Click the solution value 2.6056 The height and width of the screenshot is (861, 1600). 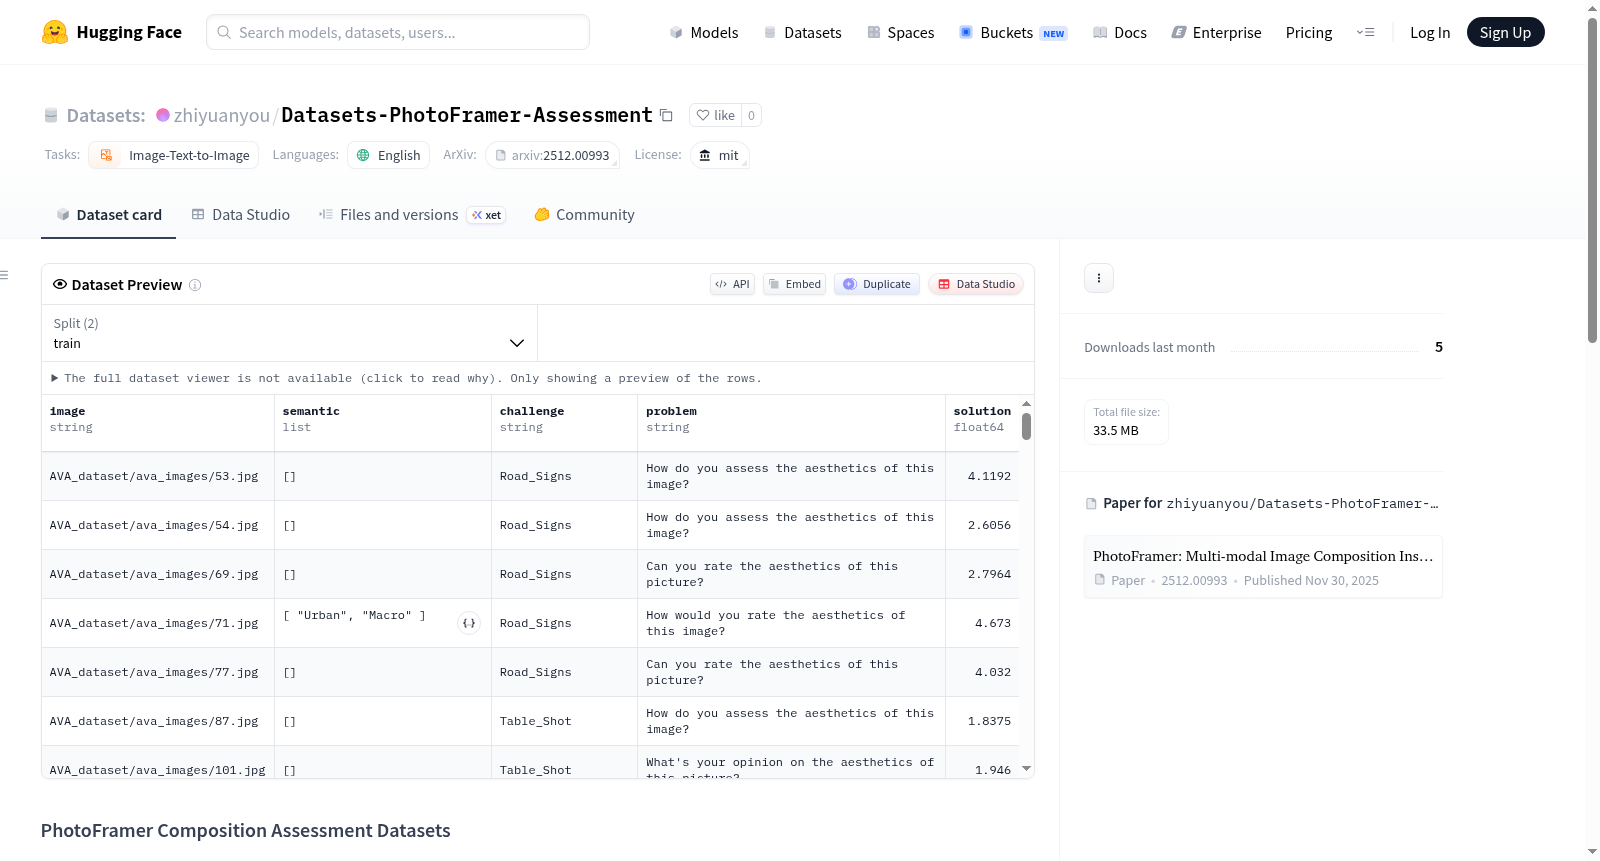point(989,525)
